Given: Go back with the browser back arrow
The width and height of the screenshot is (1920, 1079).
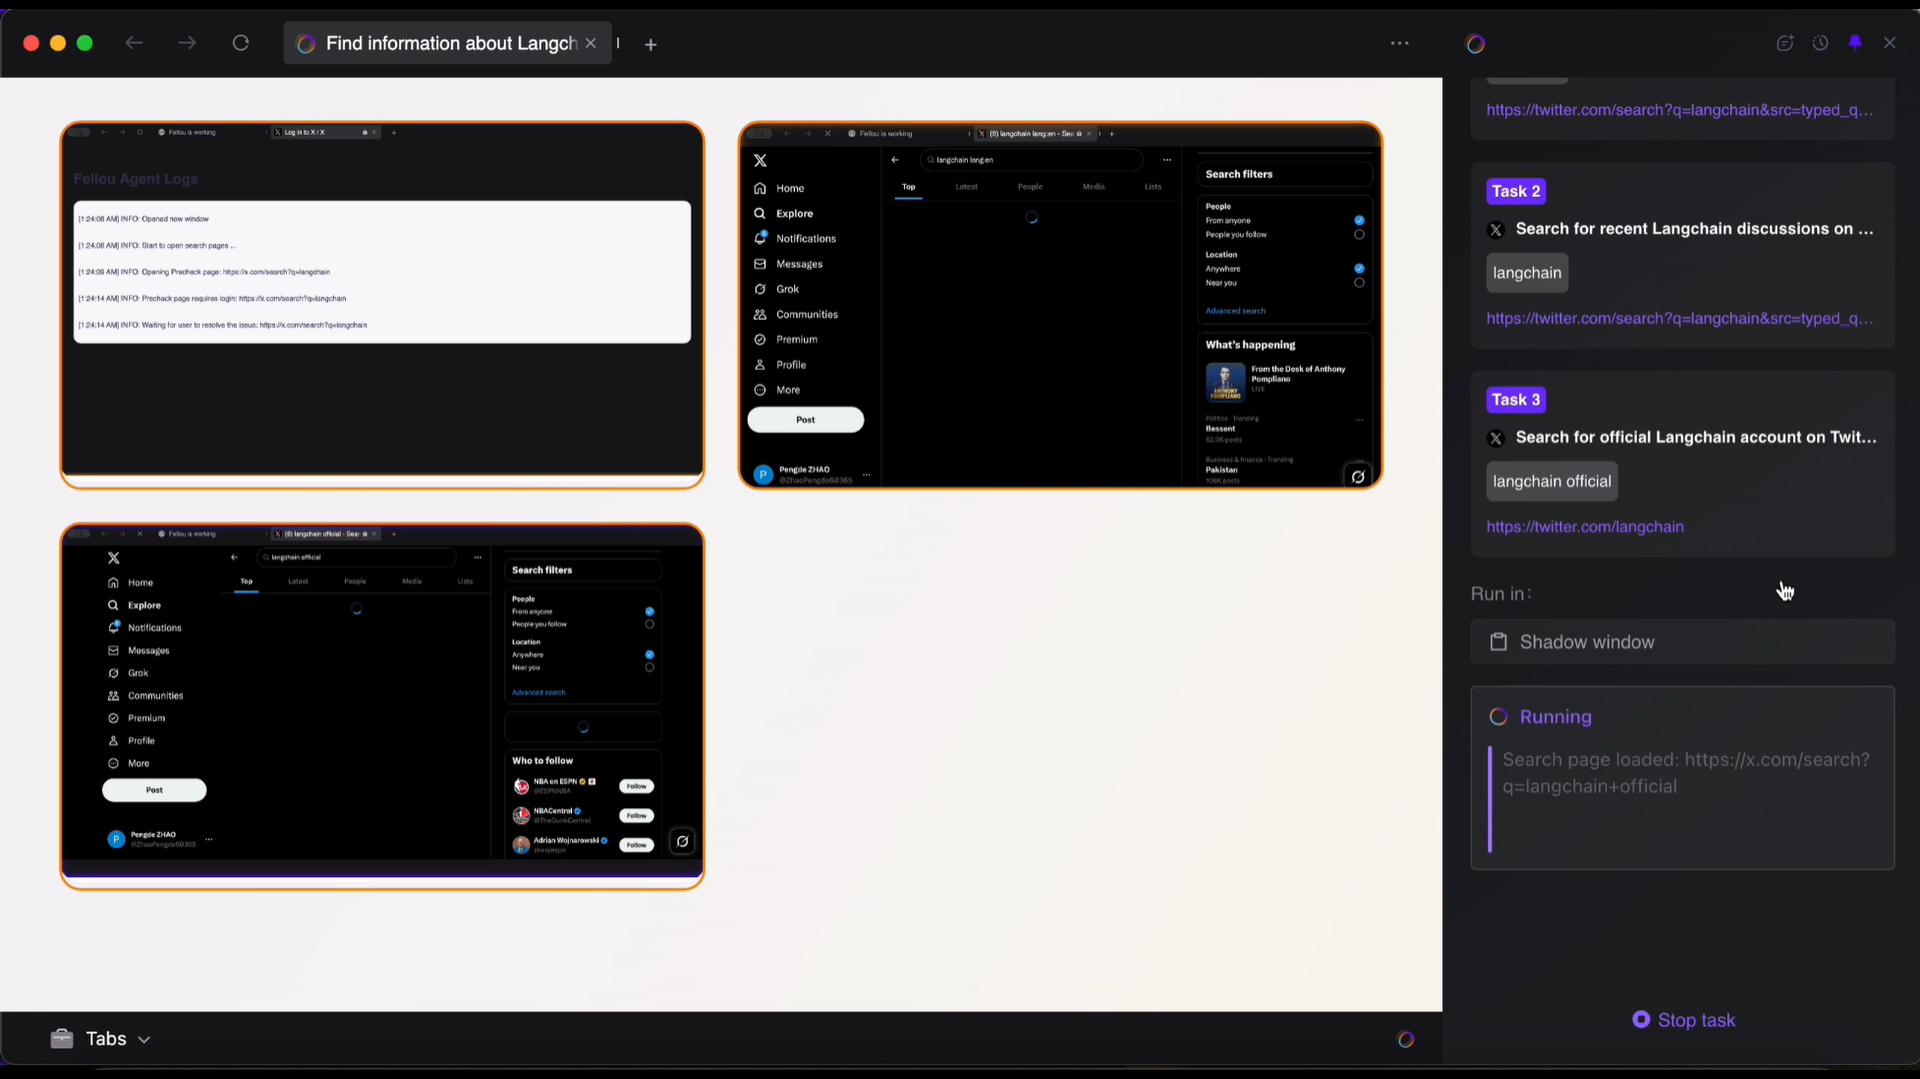Looking at the screenshot, I should (134, 43).
